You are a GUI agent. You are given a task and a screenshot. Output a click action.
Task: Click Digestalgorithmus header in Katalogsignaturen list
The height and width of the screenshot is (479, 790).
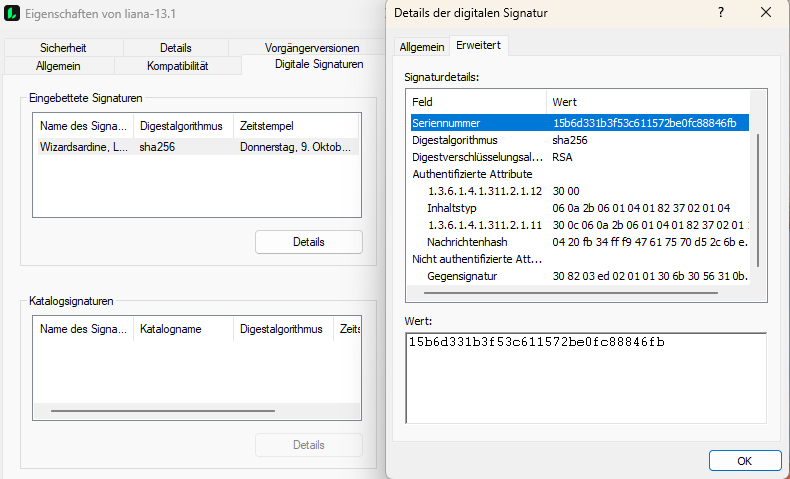pos(283,329)
